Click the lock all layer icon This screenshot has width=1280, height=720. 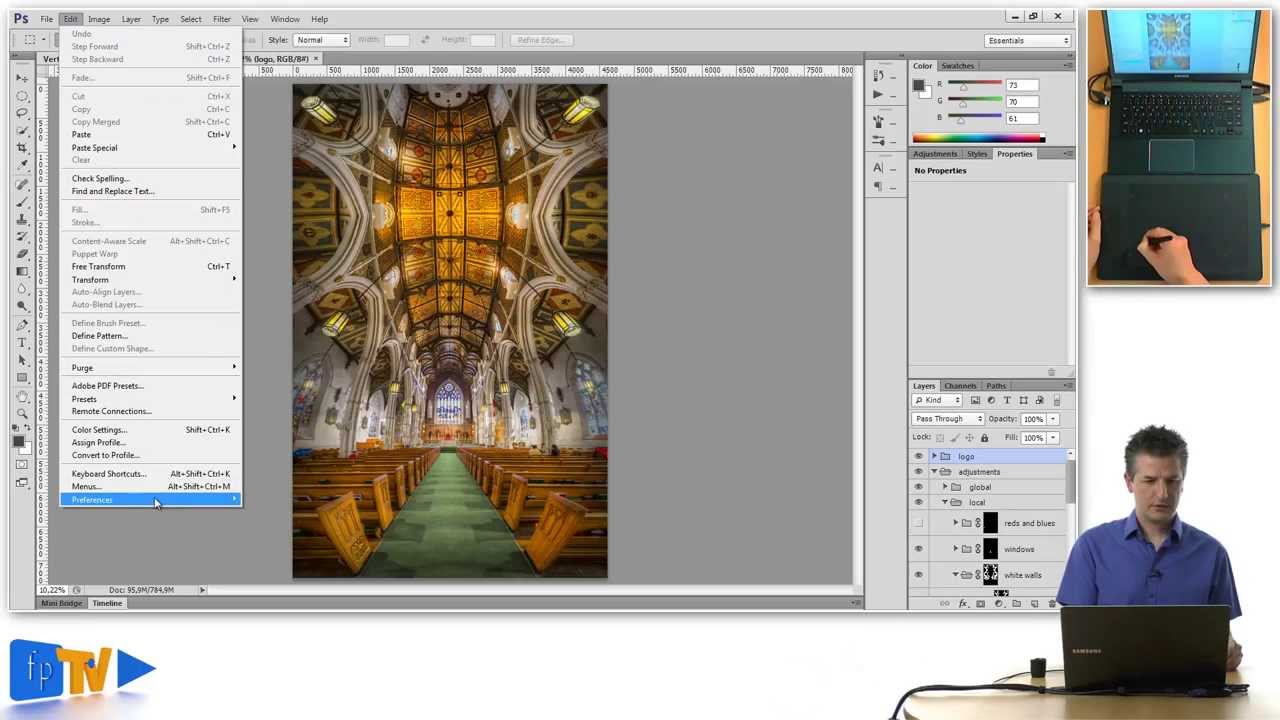tap(984, 438)
